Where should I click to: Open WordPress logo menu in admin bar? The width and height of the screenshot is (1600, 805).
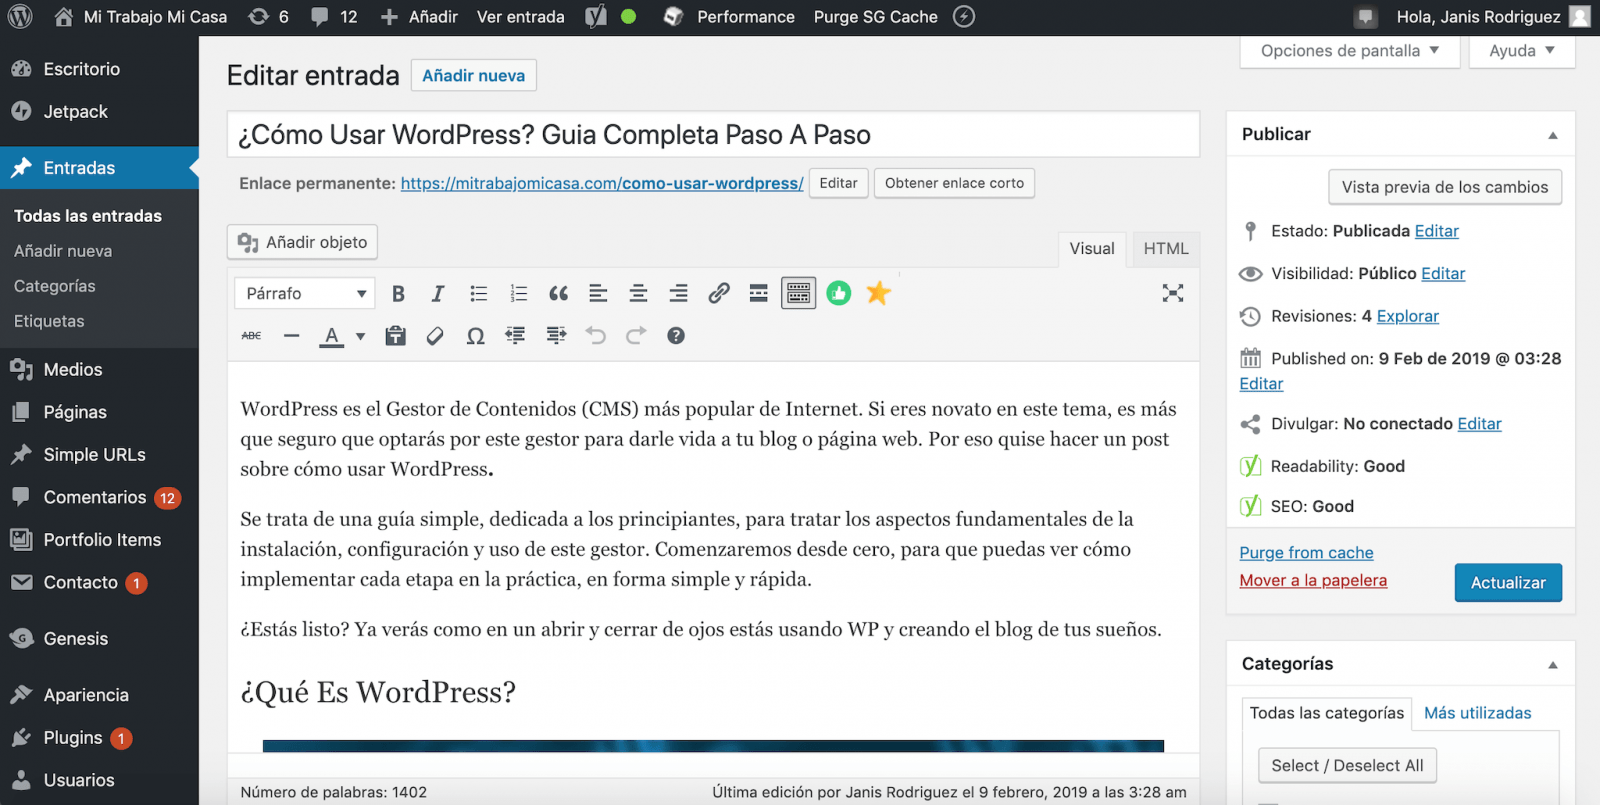point(20,17)
